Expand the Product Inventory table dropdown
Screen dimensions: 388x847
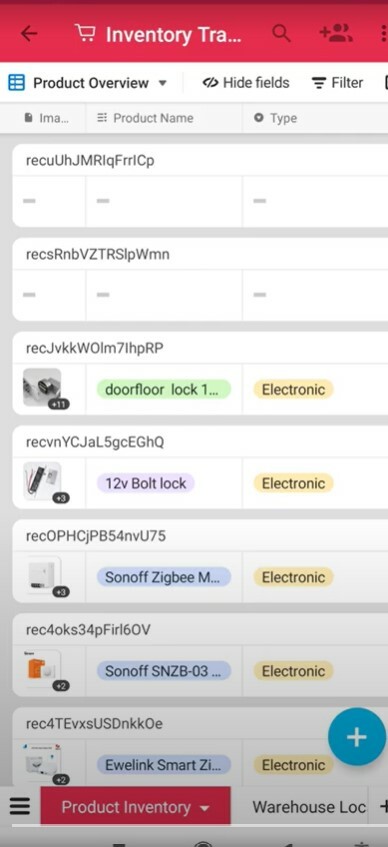[204, 809]
